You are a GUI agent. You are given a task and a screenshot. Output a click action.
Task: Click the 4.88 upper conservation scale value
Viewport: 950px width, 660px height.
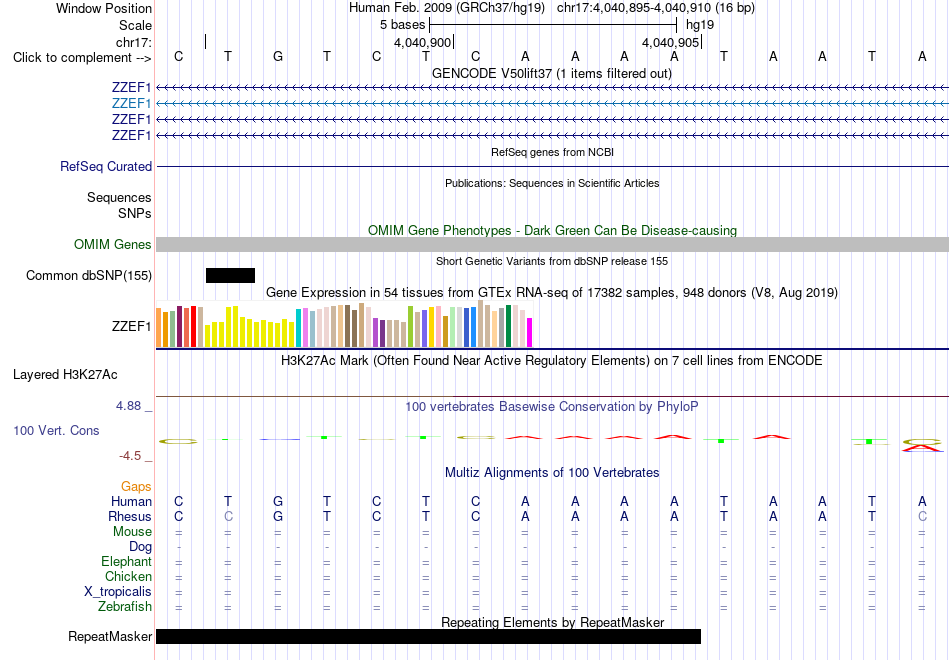coord(128,405)
